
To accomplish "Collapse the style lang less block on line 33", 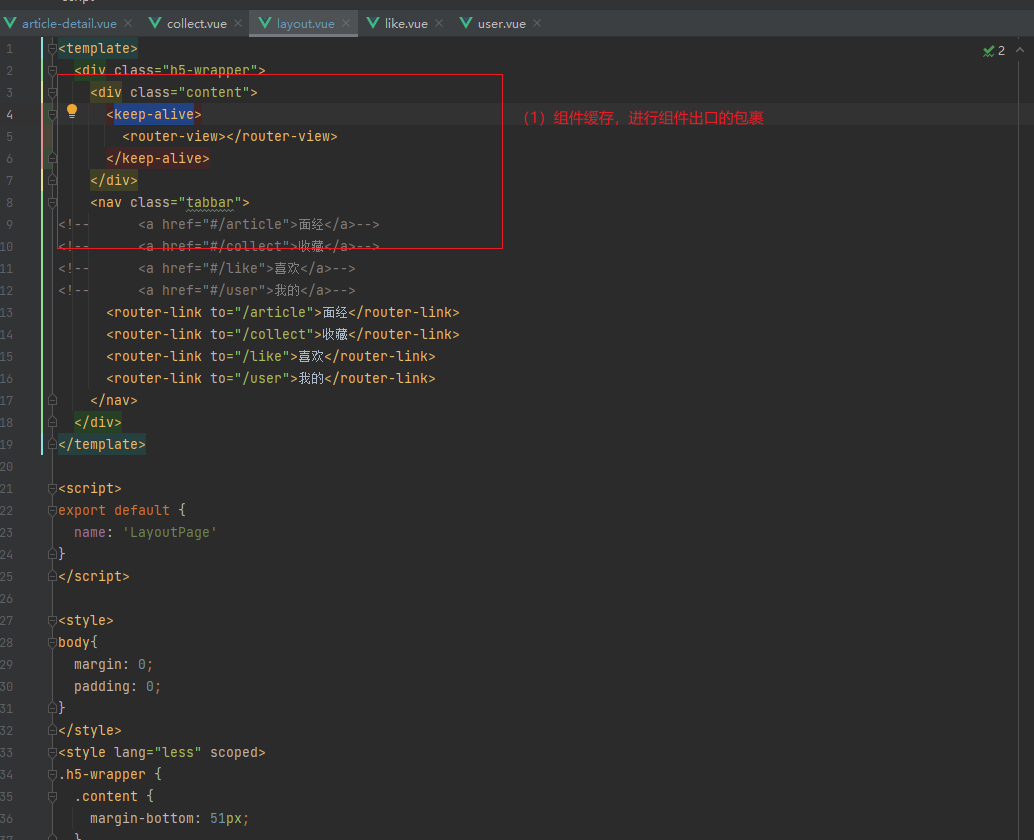I will [x=52, y=752].
